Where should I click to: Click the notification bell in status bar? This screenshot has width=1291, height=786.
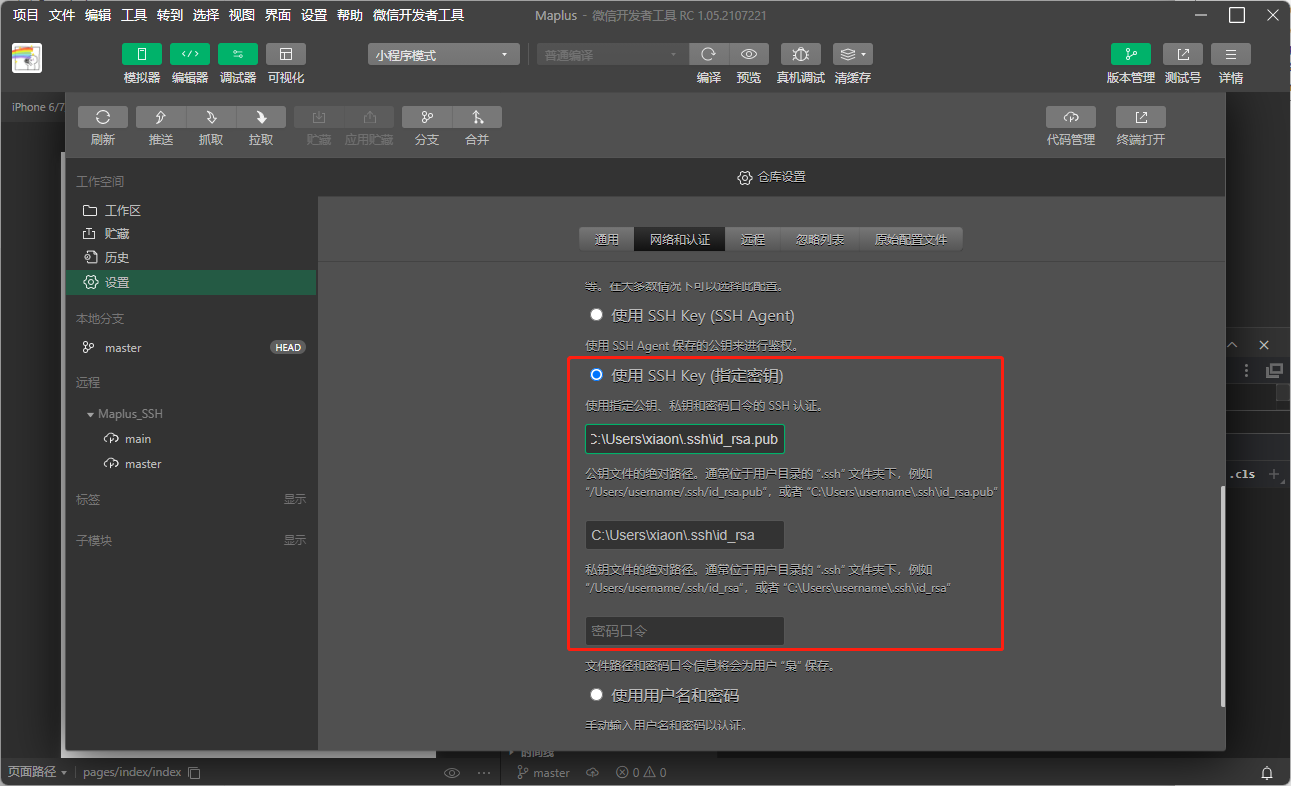click(1267, 773)
